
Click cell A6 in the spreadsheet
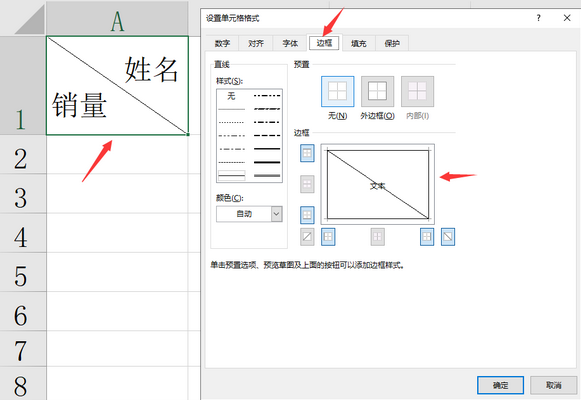click(x=117, y=311)
